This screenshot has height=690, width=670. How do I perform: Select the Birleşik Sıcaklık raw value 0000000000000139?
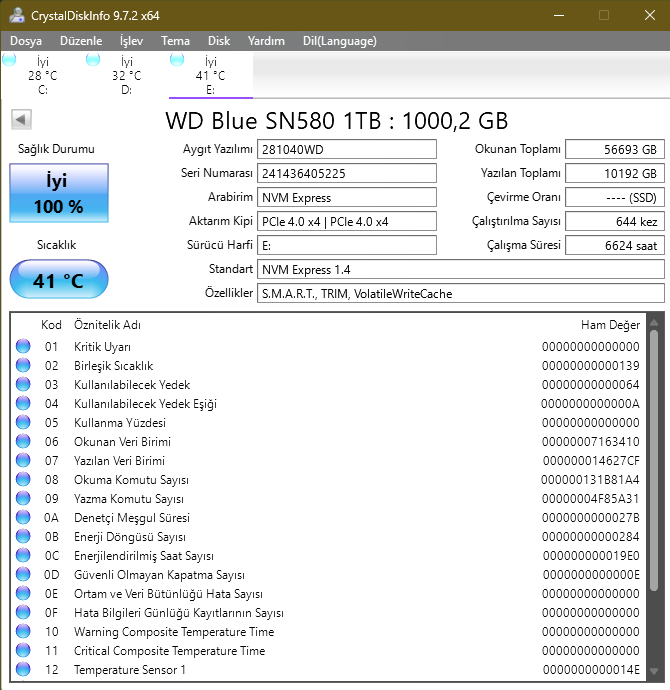tap(590, 366)
